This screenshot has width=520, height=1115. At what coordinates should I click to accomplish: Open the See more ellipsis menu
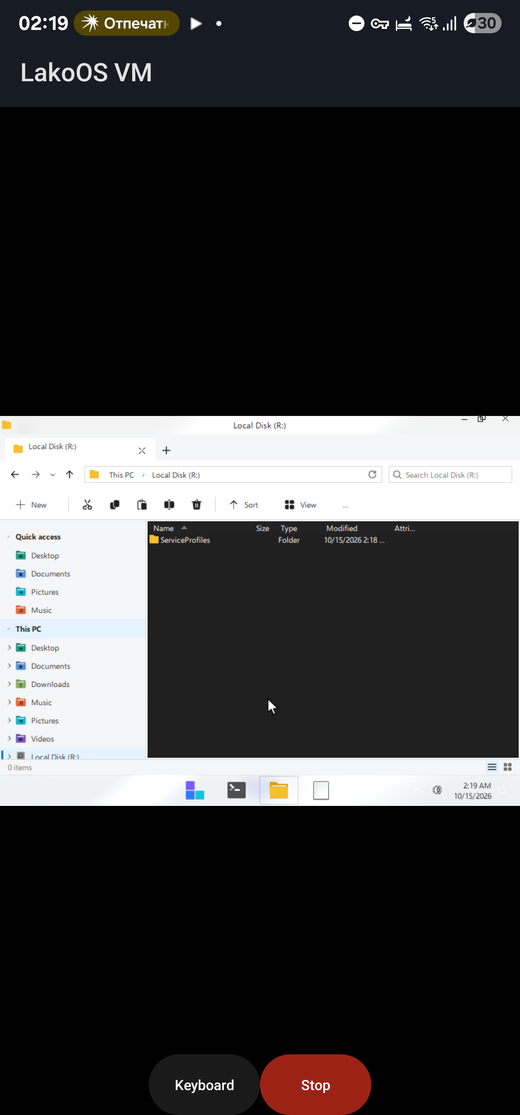pos(345,506)
